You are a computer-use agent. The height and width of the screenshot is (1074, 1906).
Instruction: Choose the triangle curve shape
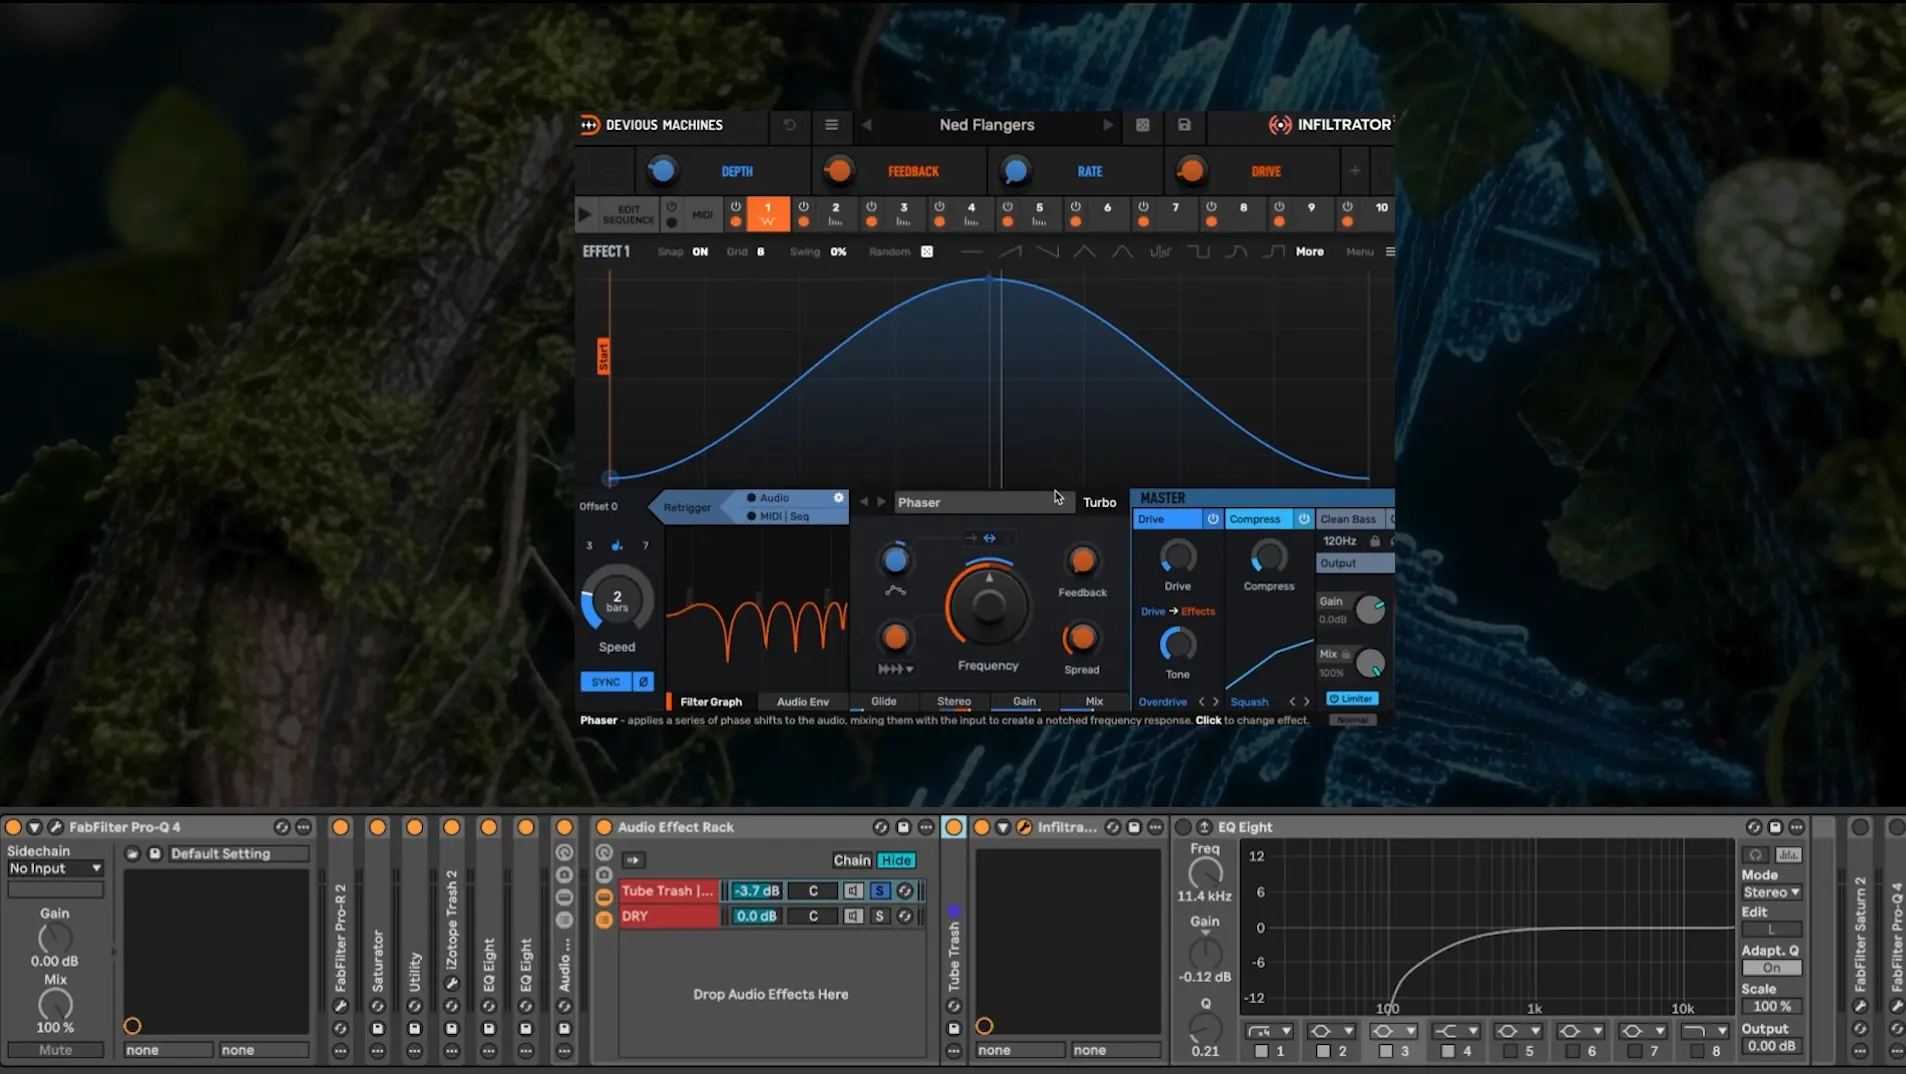tap(1084, 252)
